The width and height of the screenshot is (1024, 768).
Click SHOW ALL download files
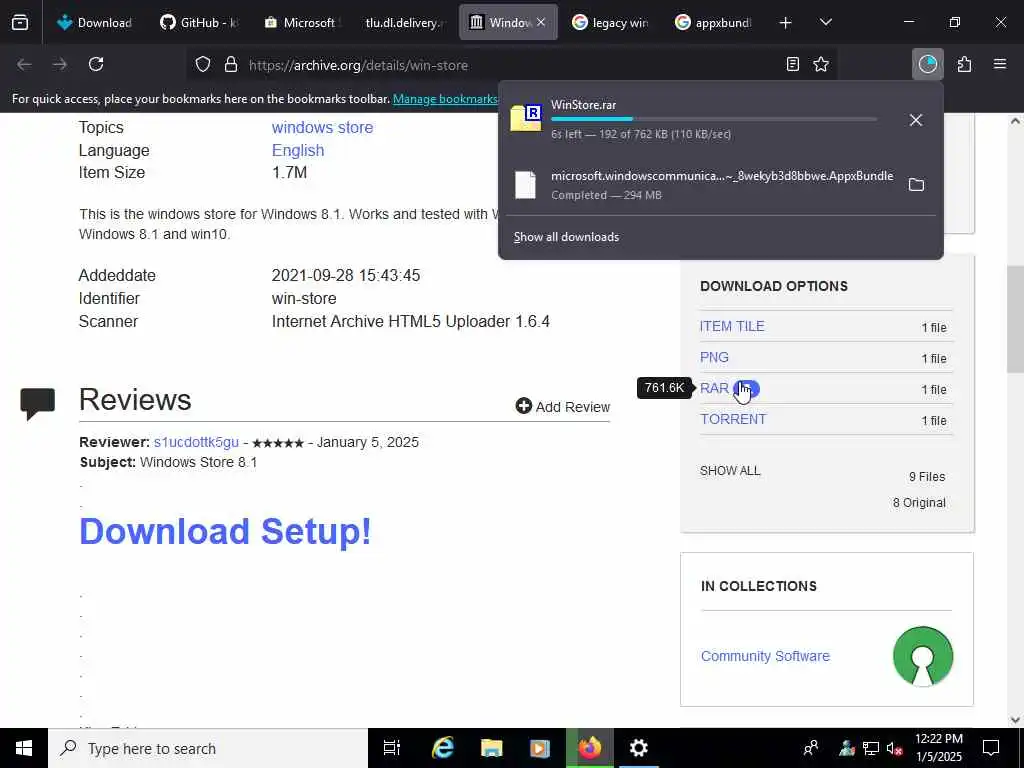[730, 471]
